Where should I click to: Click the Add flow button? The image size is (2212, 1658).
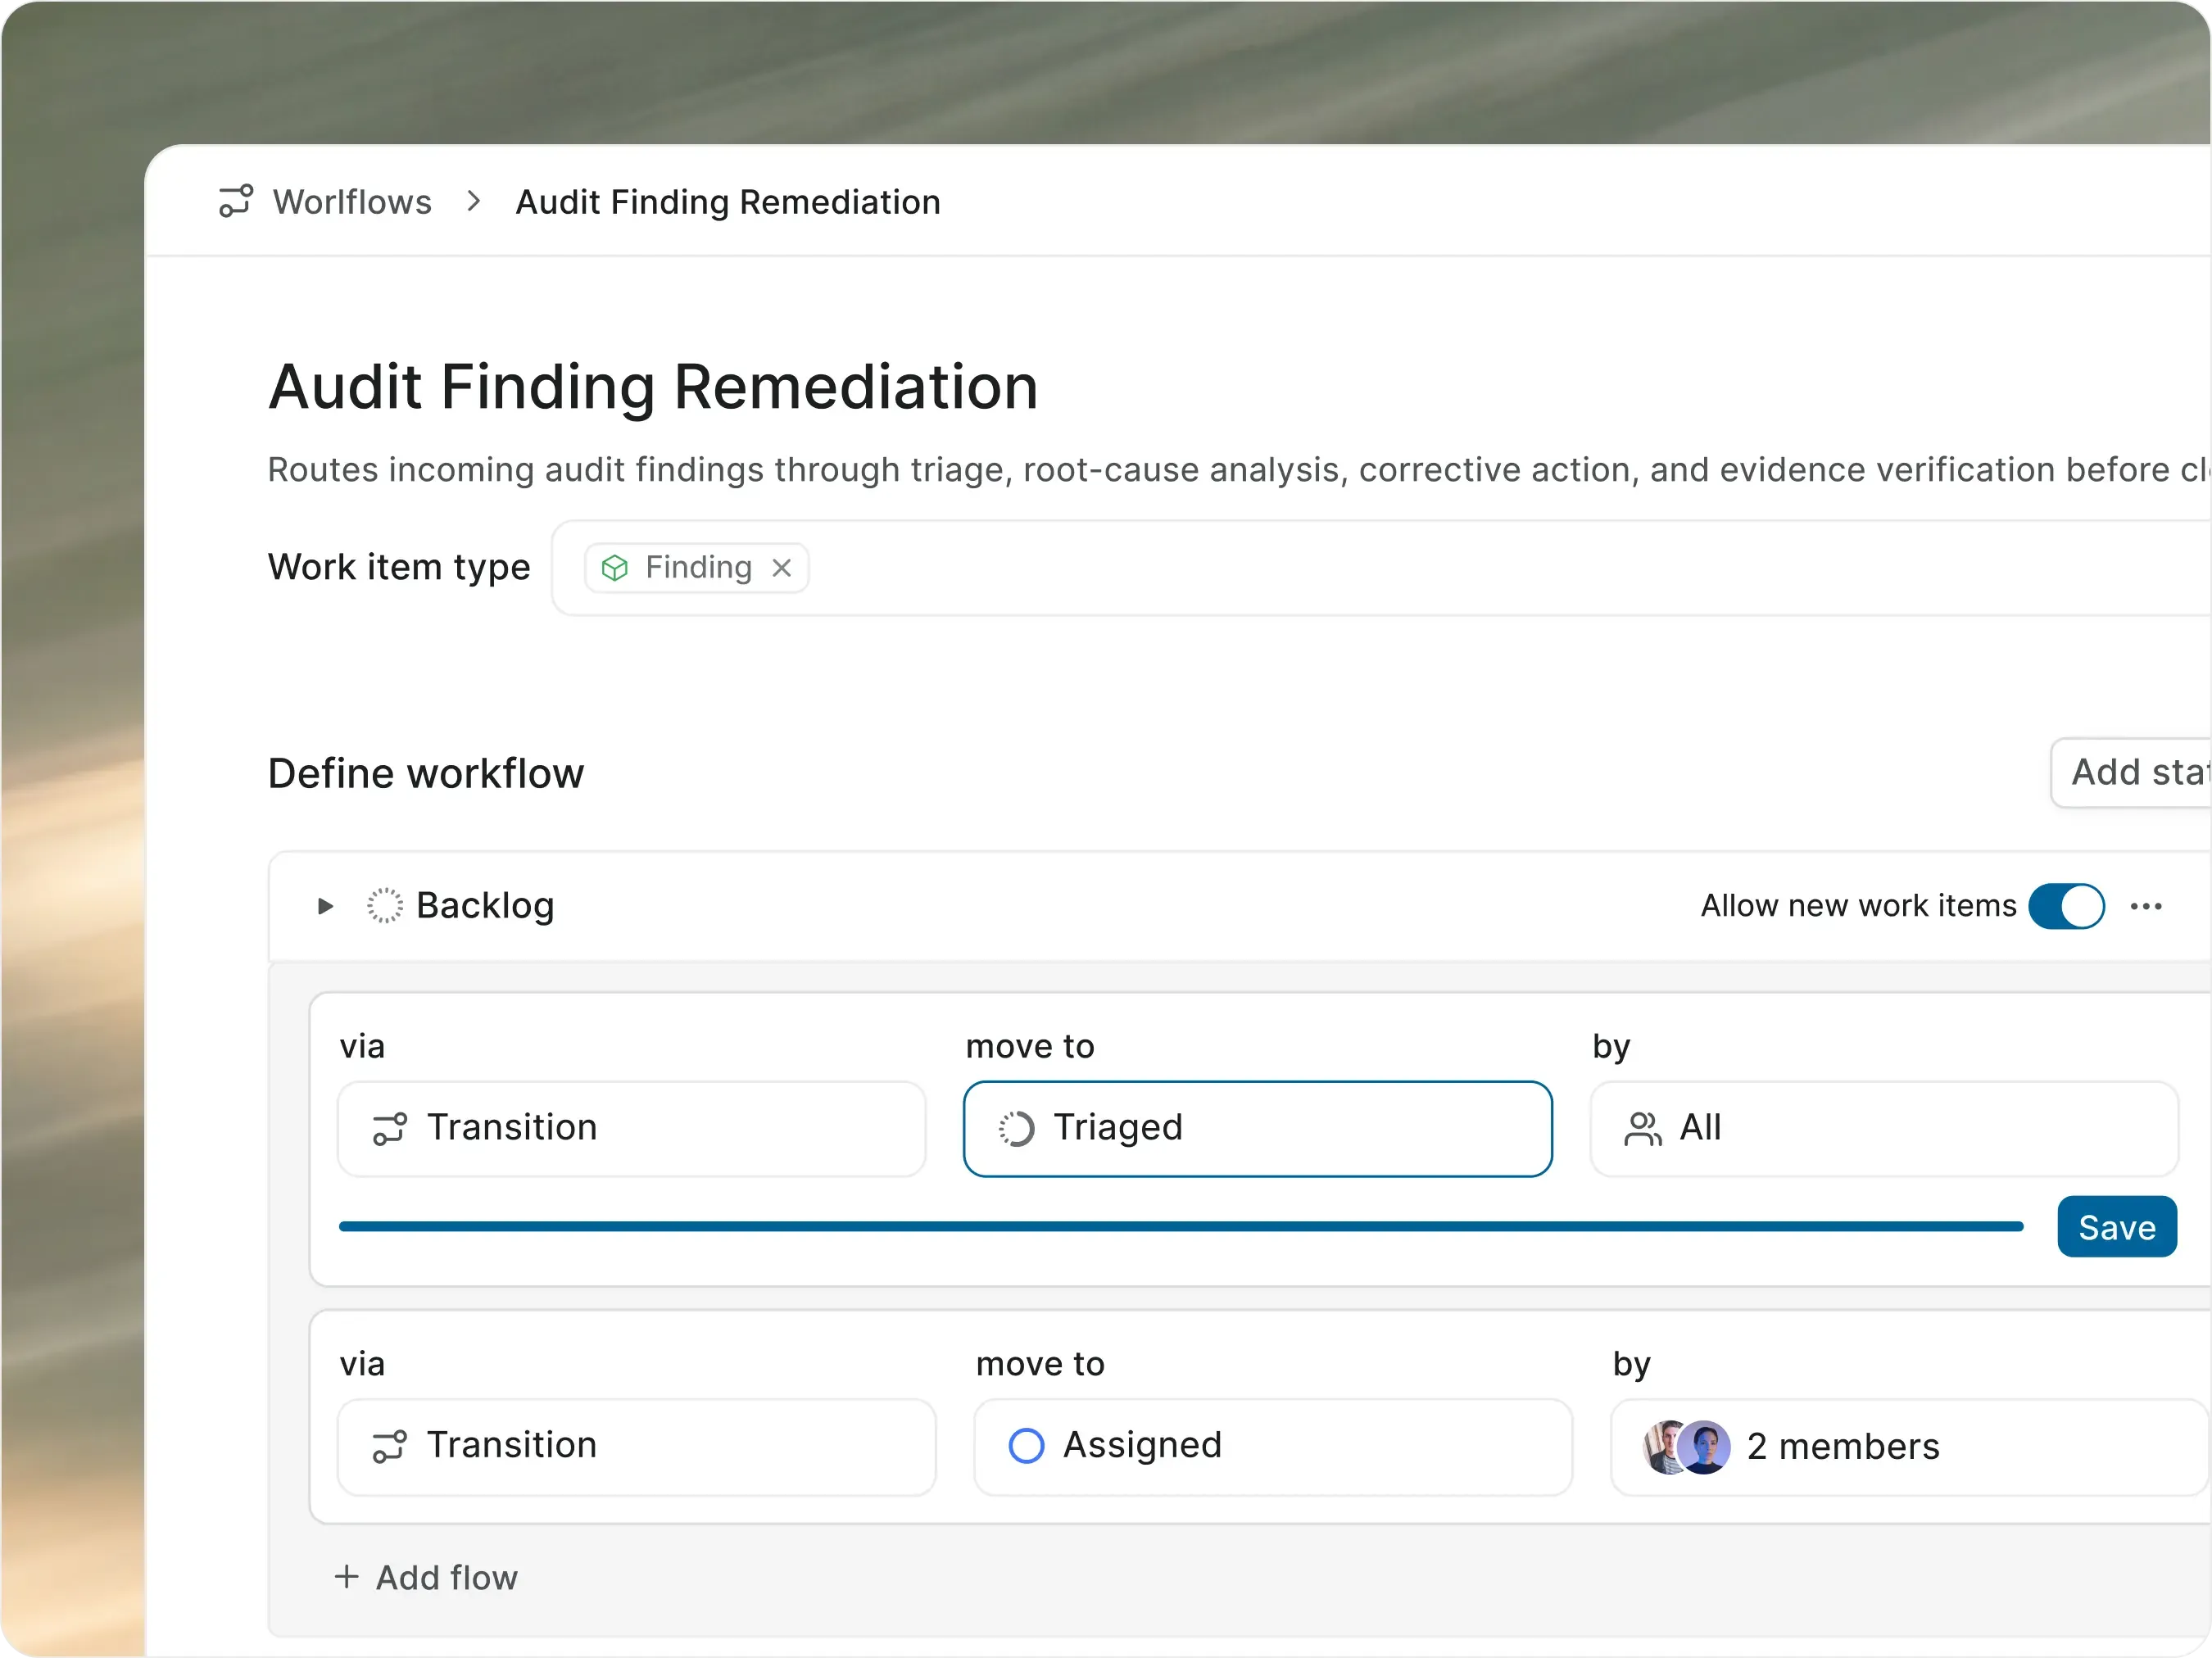click(426, 1578)
